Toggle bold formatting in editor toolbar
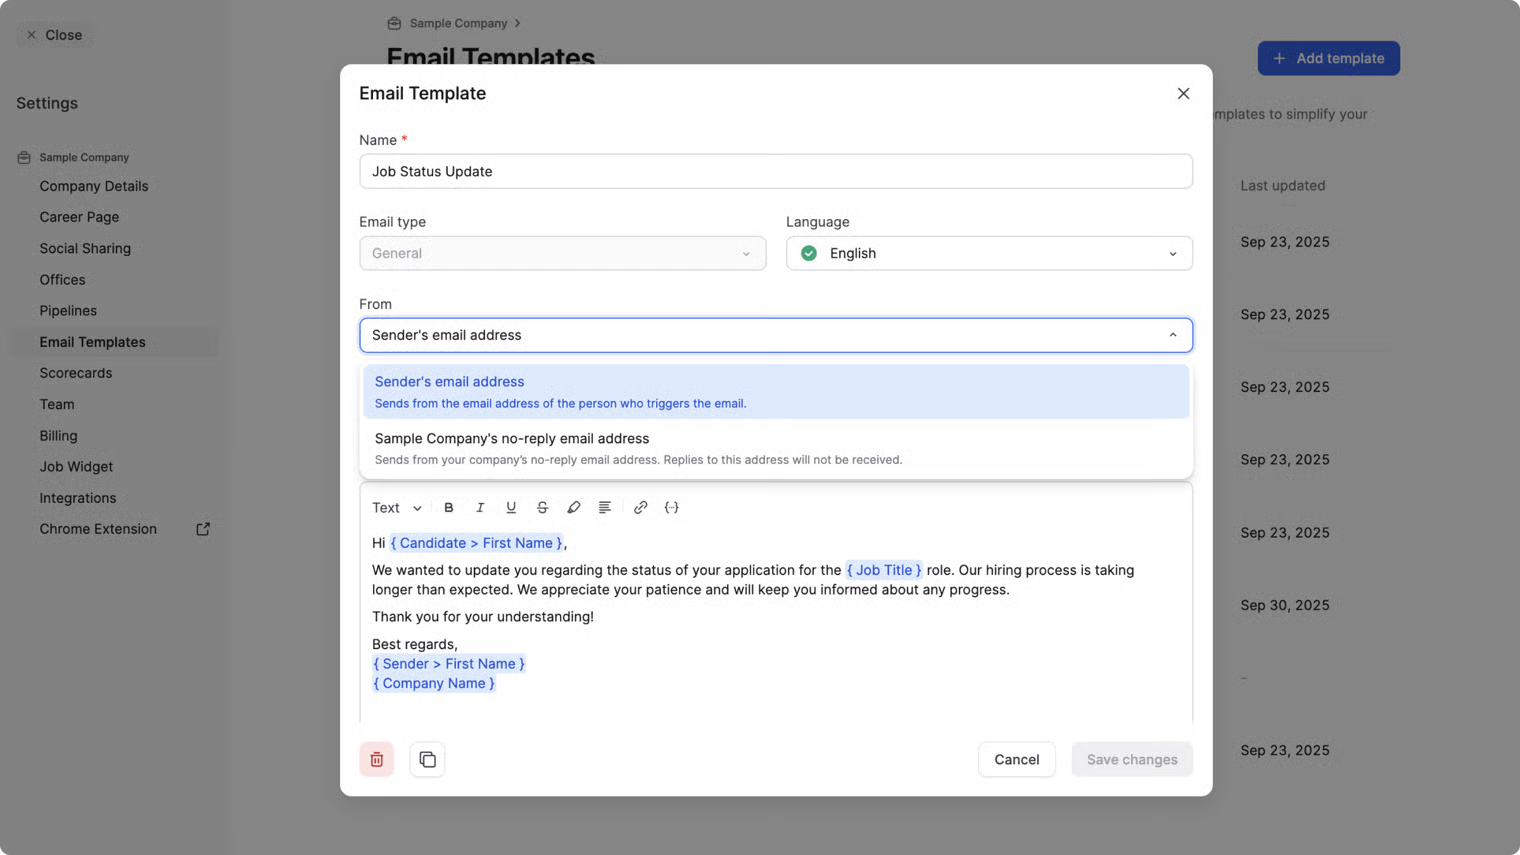 click(x=448, y=508)
